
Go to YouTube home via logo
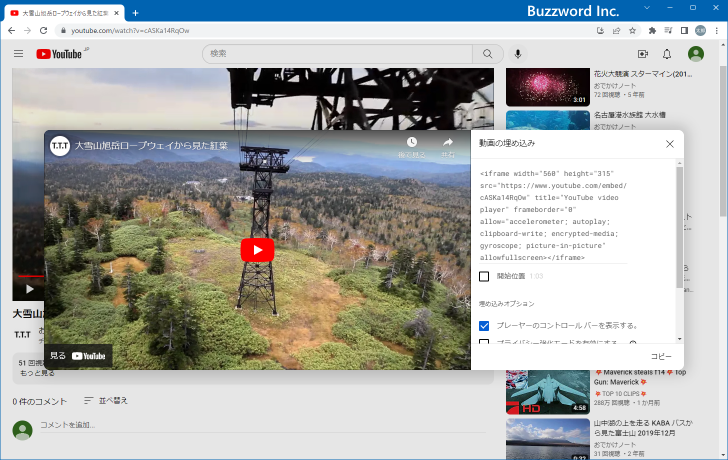coord(59,54)
